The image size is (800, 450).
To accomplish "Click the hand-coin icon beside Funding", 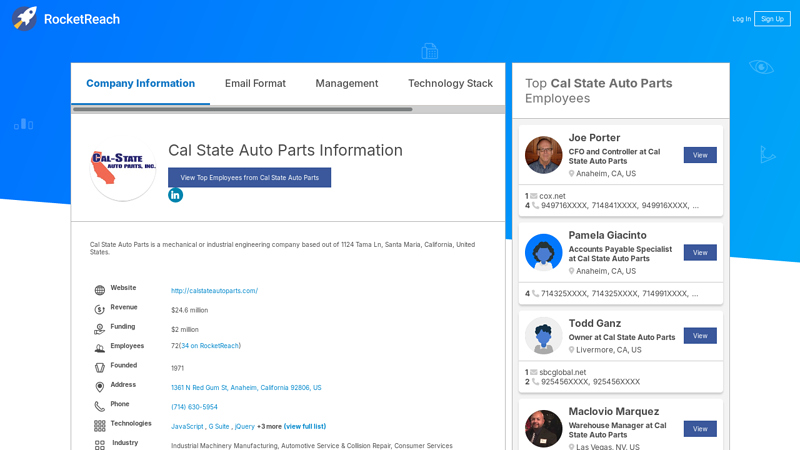I will (99, 329).
